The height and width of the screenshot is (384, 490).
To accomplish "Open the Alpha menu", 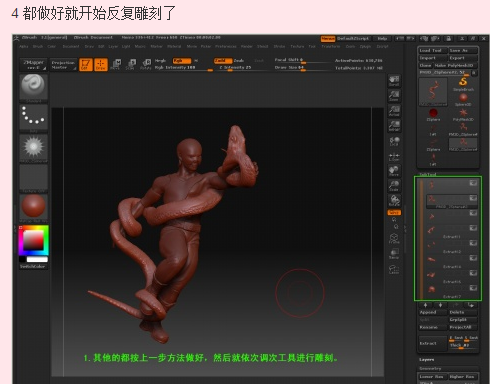I will point(24,46).
